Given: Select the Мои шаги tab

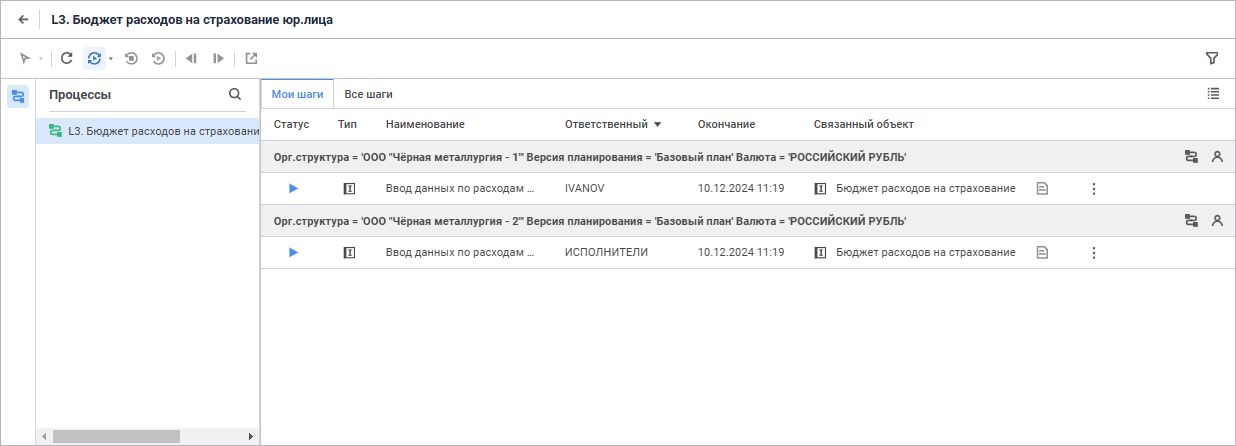Looking at the screenshot, I should coord(297,94).
